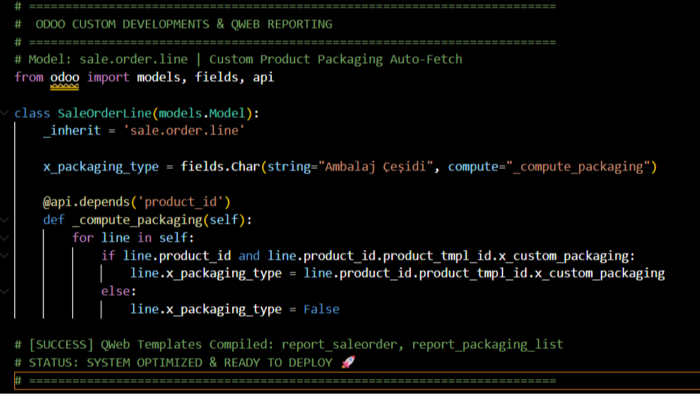Collapse the else block fold chevron
Screen dimensions: 700x394
tap(4, 291)
